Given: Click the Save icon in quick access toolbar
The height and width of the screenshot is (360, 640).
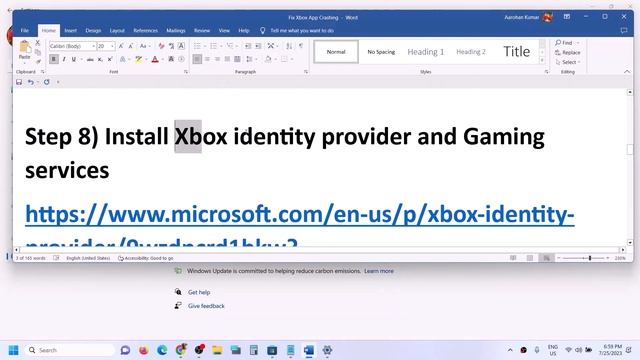Looking at the screenshot, I should pos(19,82).
